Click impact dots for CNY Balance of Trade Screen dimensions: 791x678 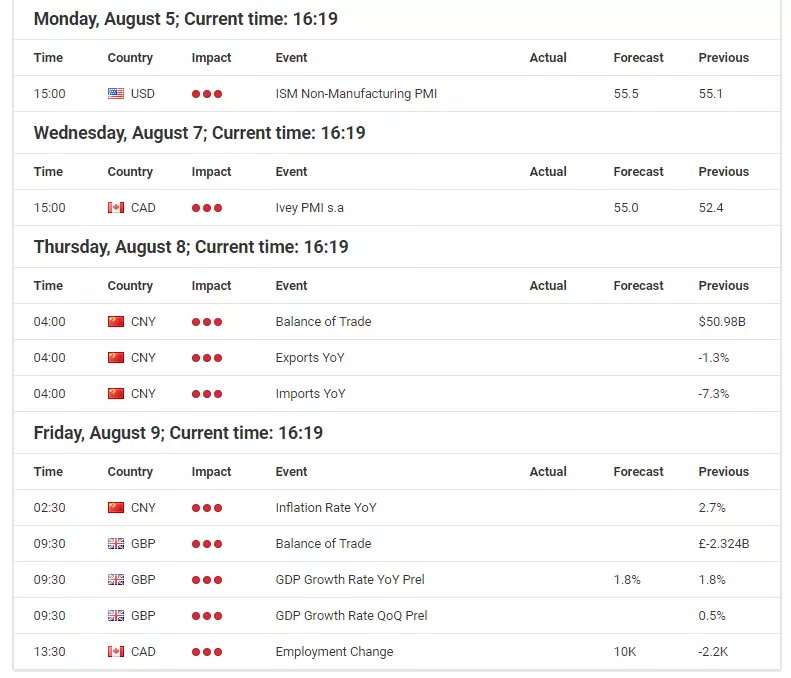207,322
